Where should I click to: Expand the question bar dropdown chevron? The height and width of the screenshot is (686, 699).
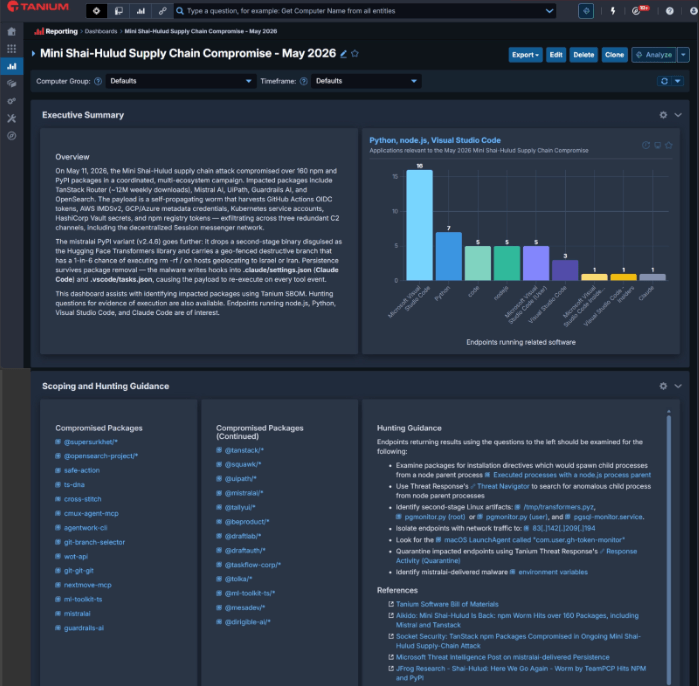[549, 11]
